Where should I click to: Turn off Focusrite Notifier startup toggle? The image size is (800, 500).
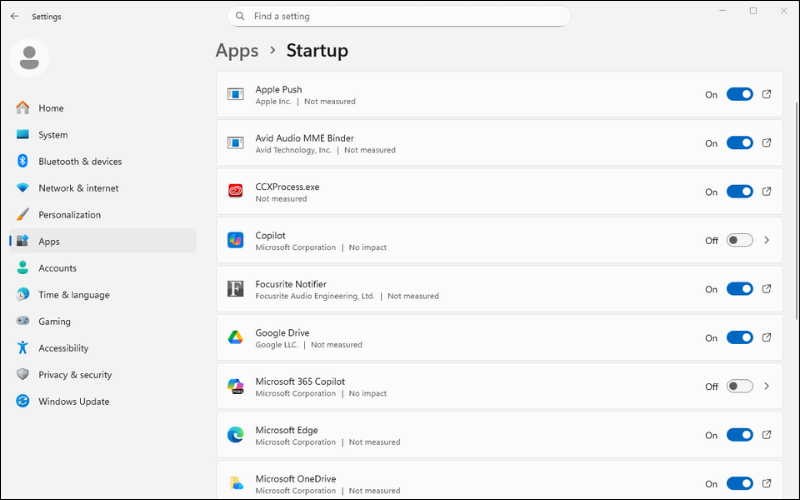pos(739,289)
